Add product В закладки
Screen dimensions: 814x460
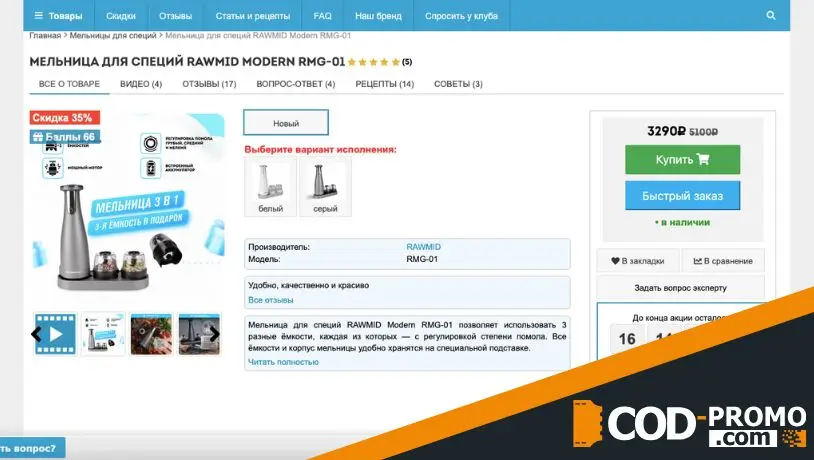pyautogui.click(x=637, y=261)
